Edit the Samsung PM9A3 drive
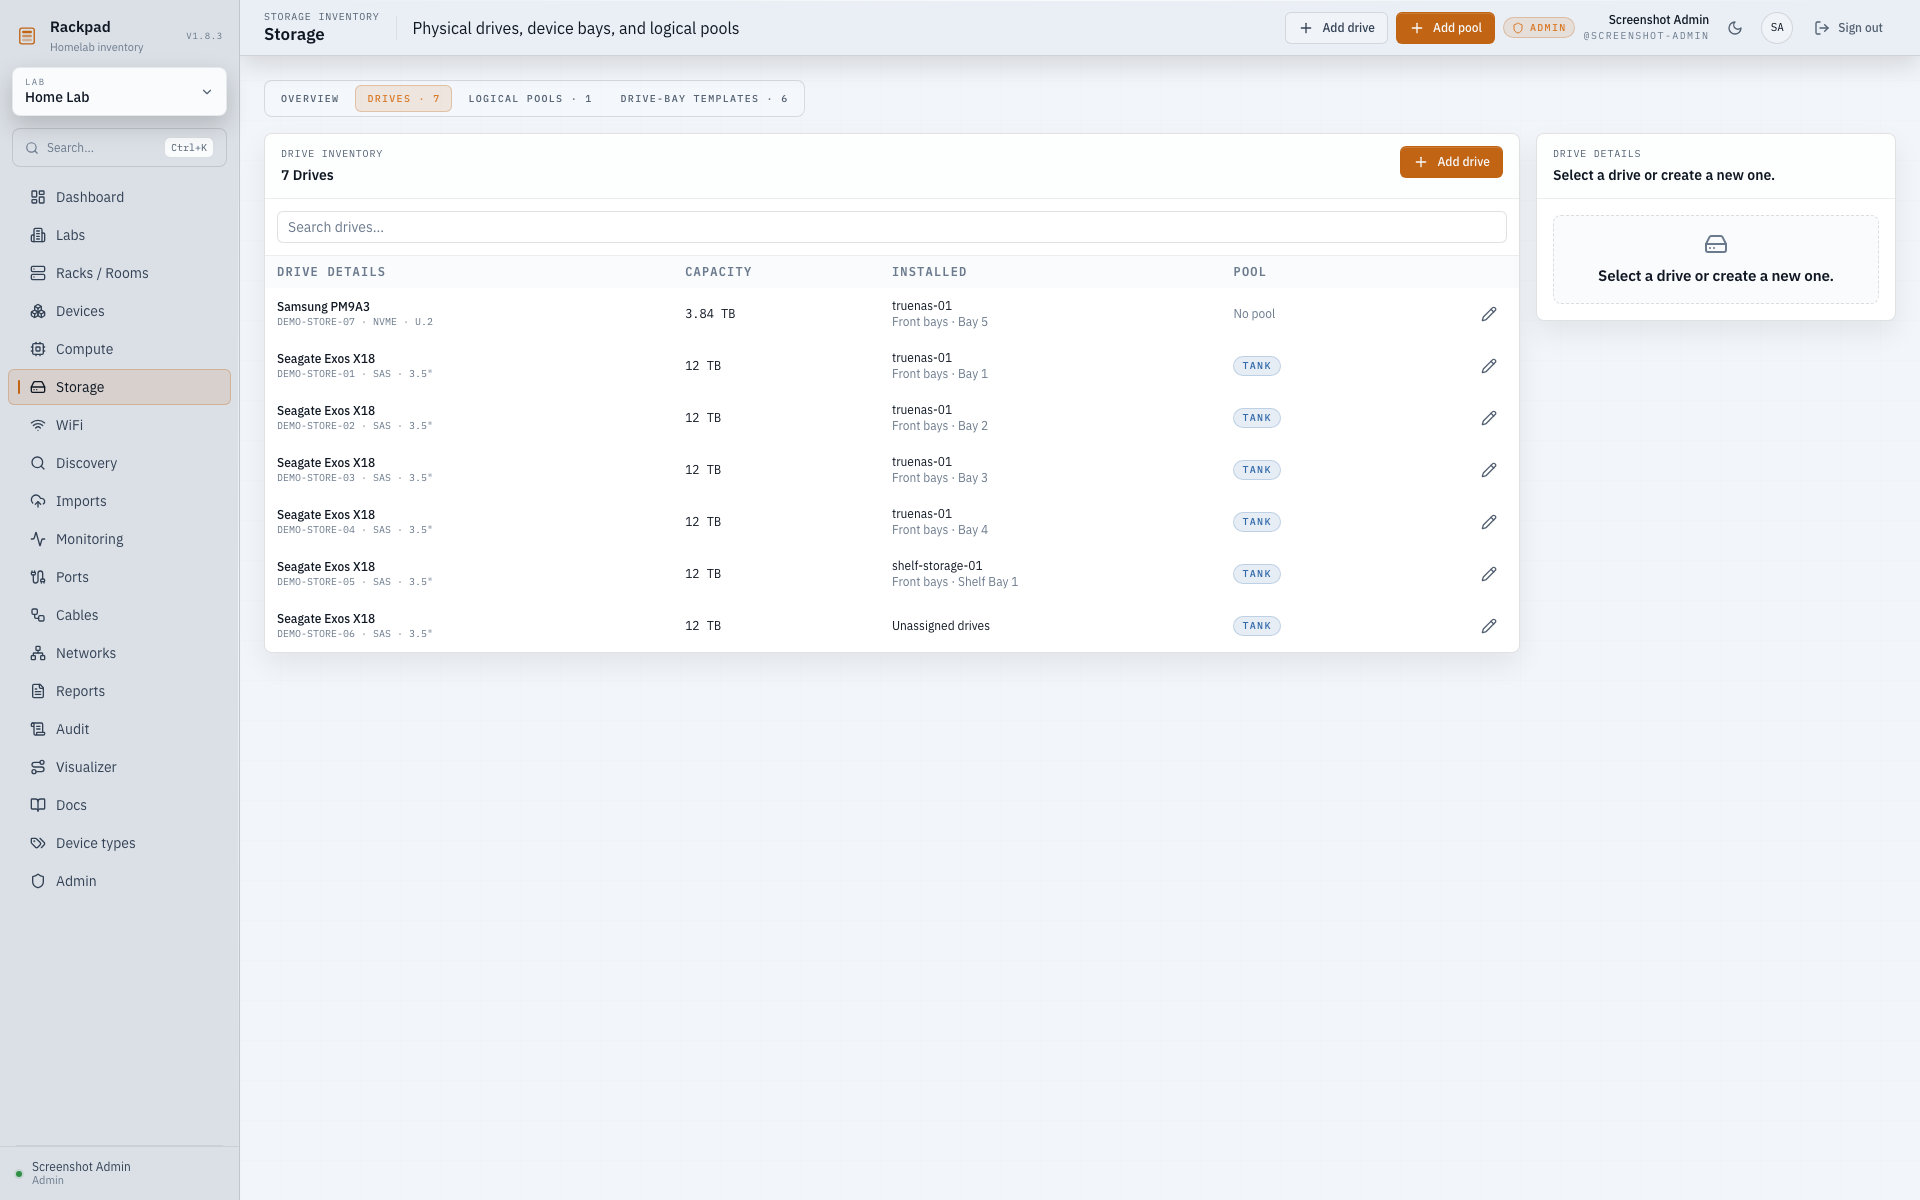This screenshot has height=1200, width=1920. 1489,314
